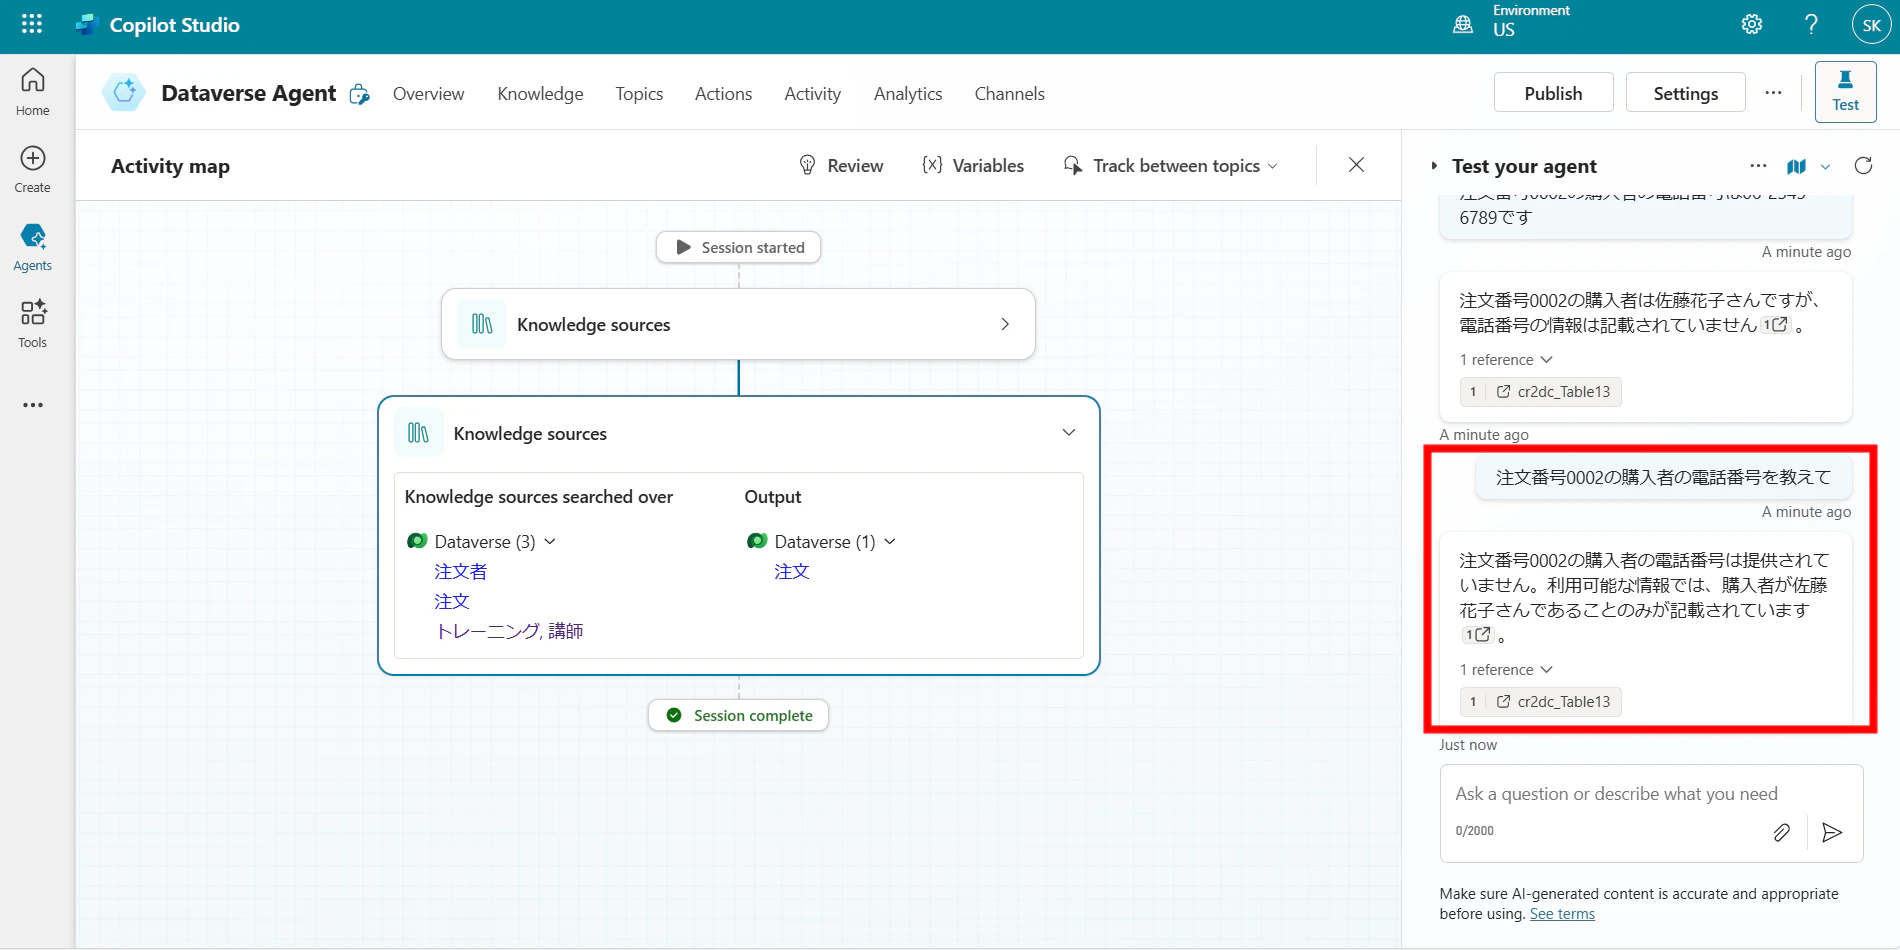Open sidebar more options ellipsis
1900x950 pixels.
pyautogui.click(x=33, y=405)
